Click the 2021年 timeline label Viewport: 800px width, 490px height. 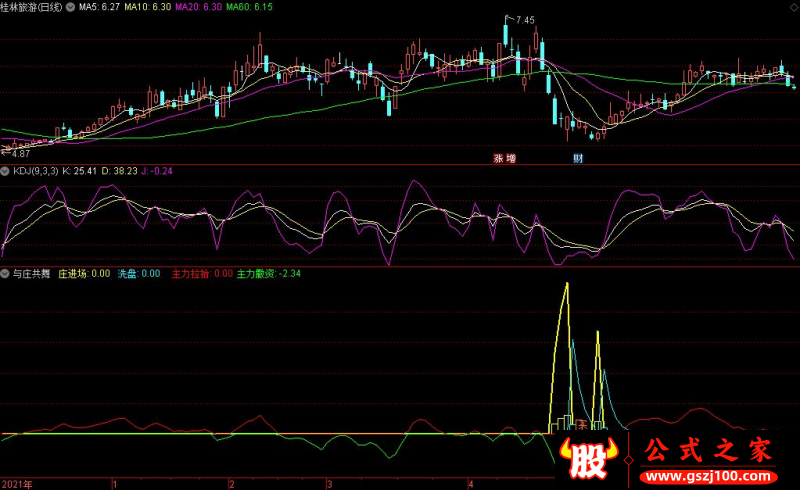point(17,484)
